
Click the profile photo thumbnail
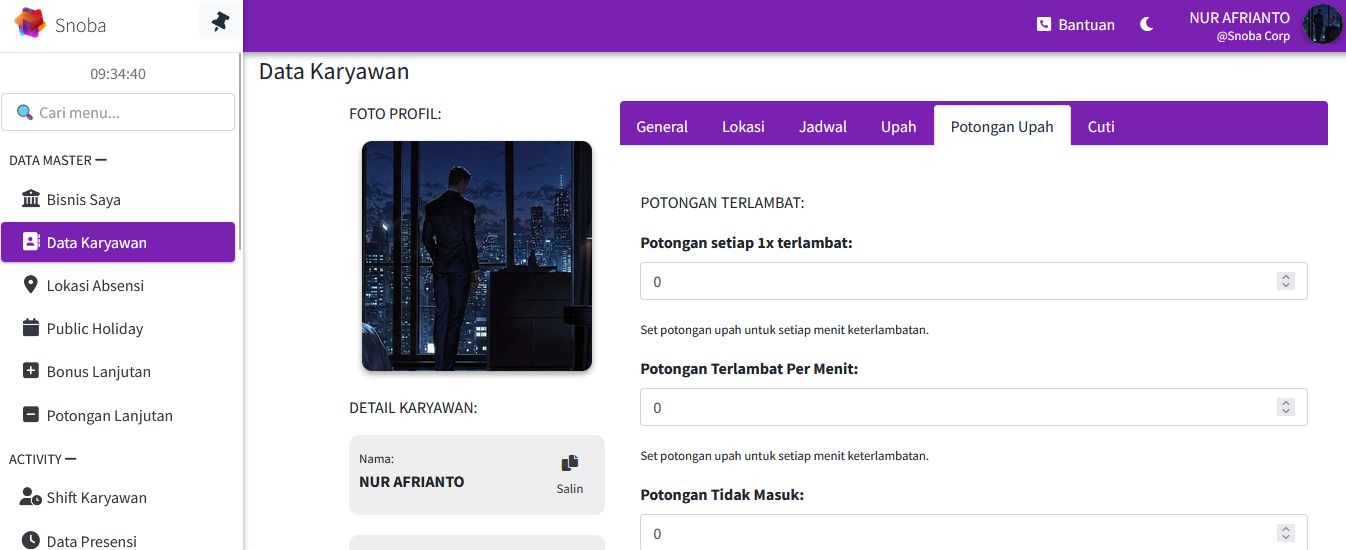(476, 256)
